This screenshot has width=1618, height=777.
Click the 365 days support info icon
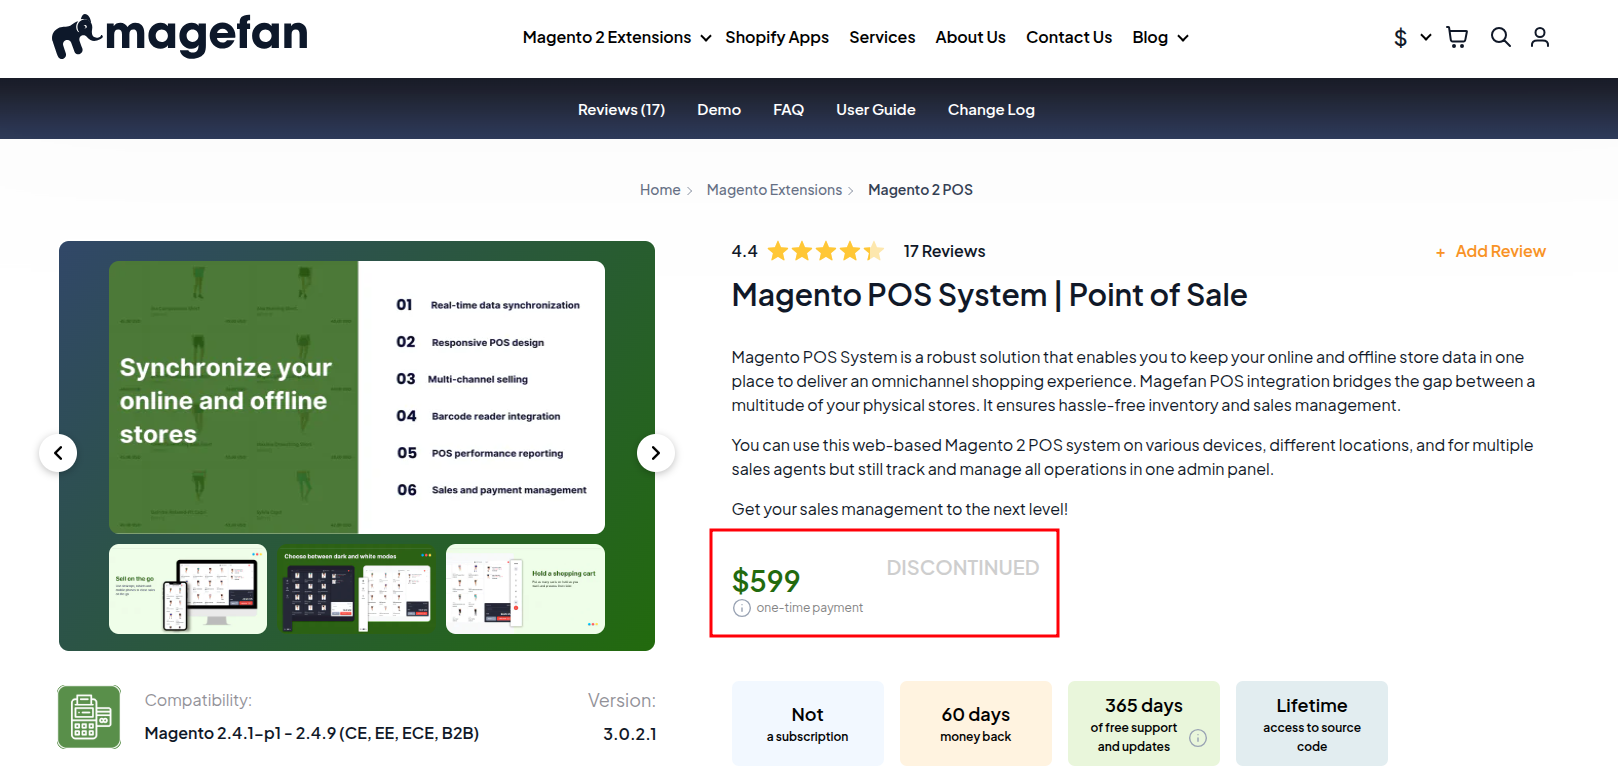tap(1198, 738)
